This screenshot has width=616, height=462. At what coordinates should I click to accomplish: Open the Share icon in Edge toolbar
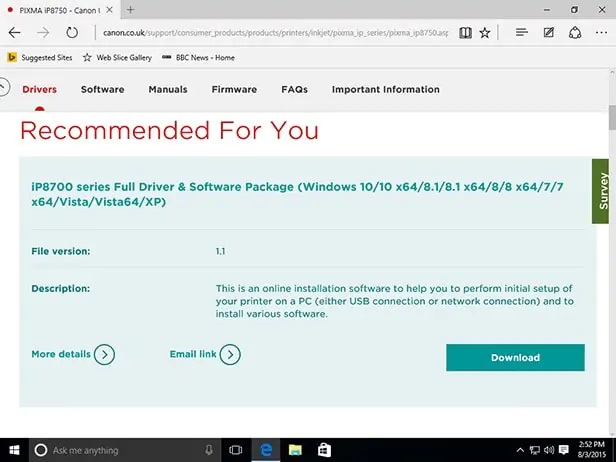click(x=575, y=33)
